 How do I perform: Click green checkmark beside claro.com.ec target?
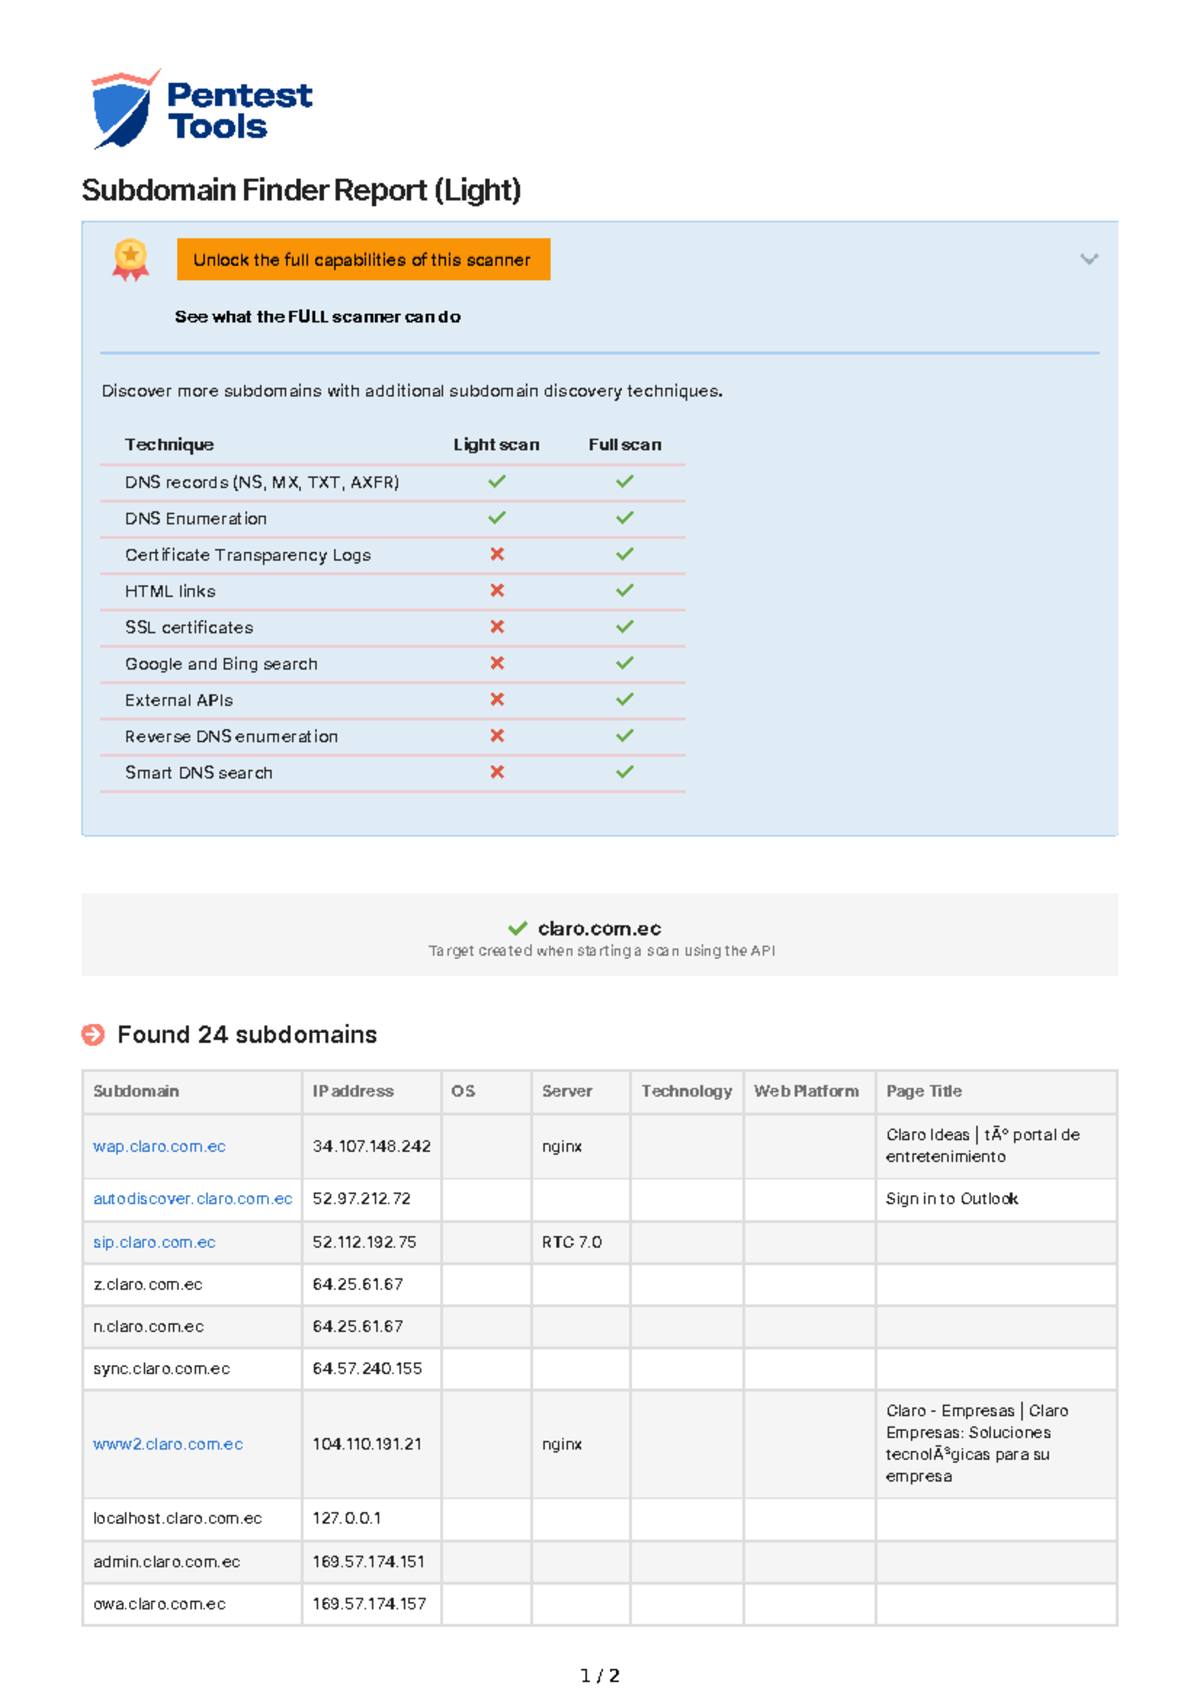point(517,929)
